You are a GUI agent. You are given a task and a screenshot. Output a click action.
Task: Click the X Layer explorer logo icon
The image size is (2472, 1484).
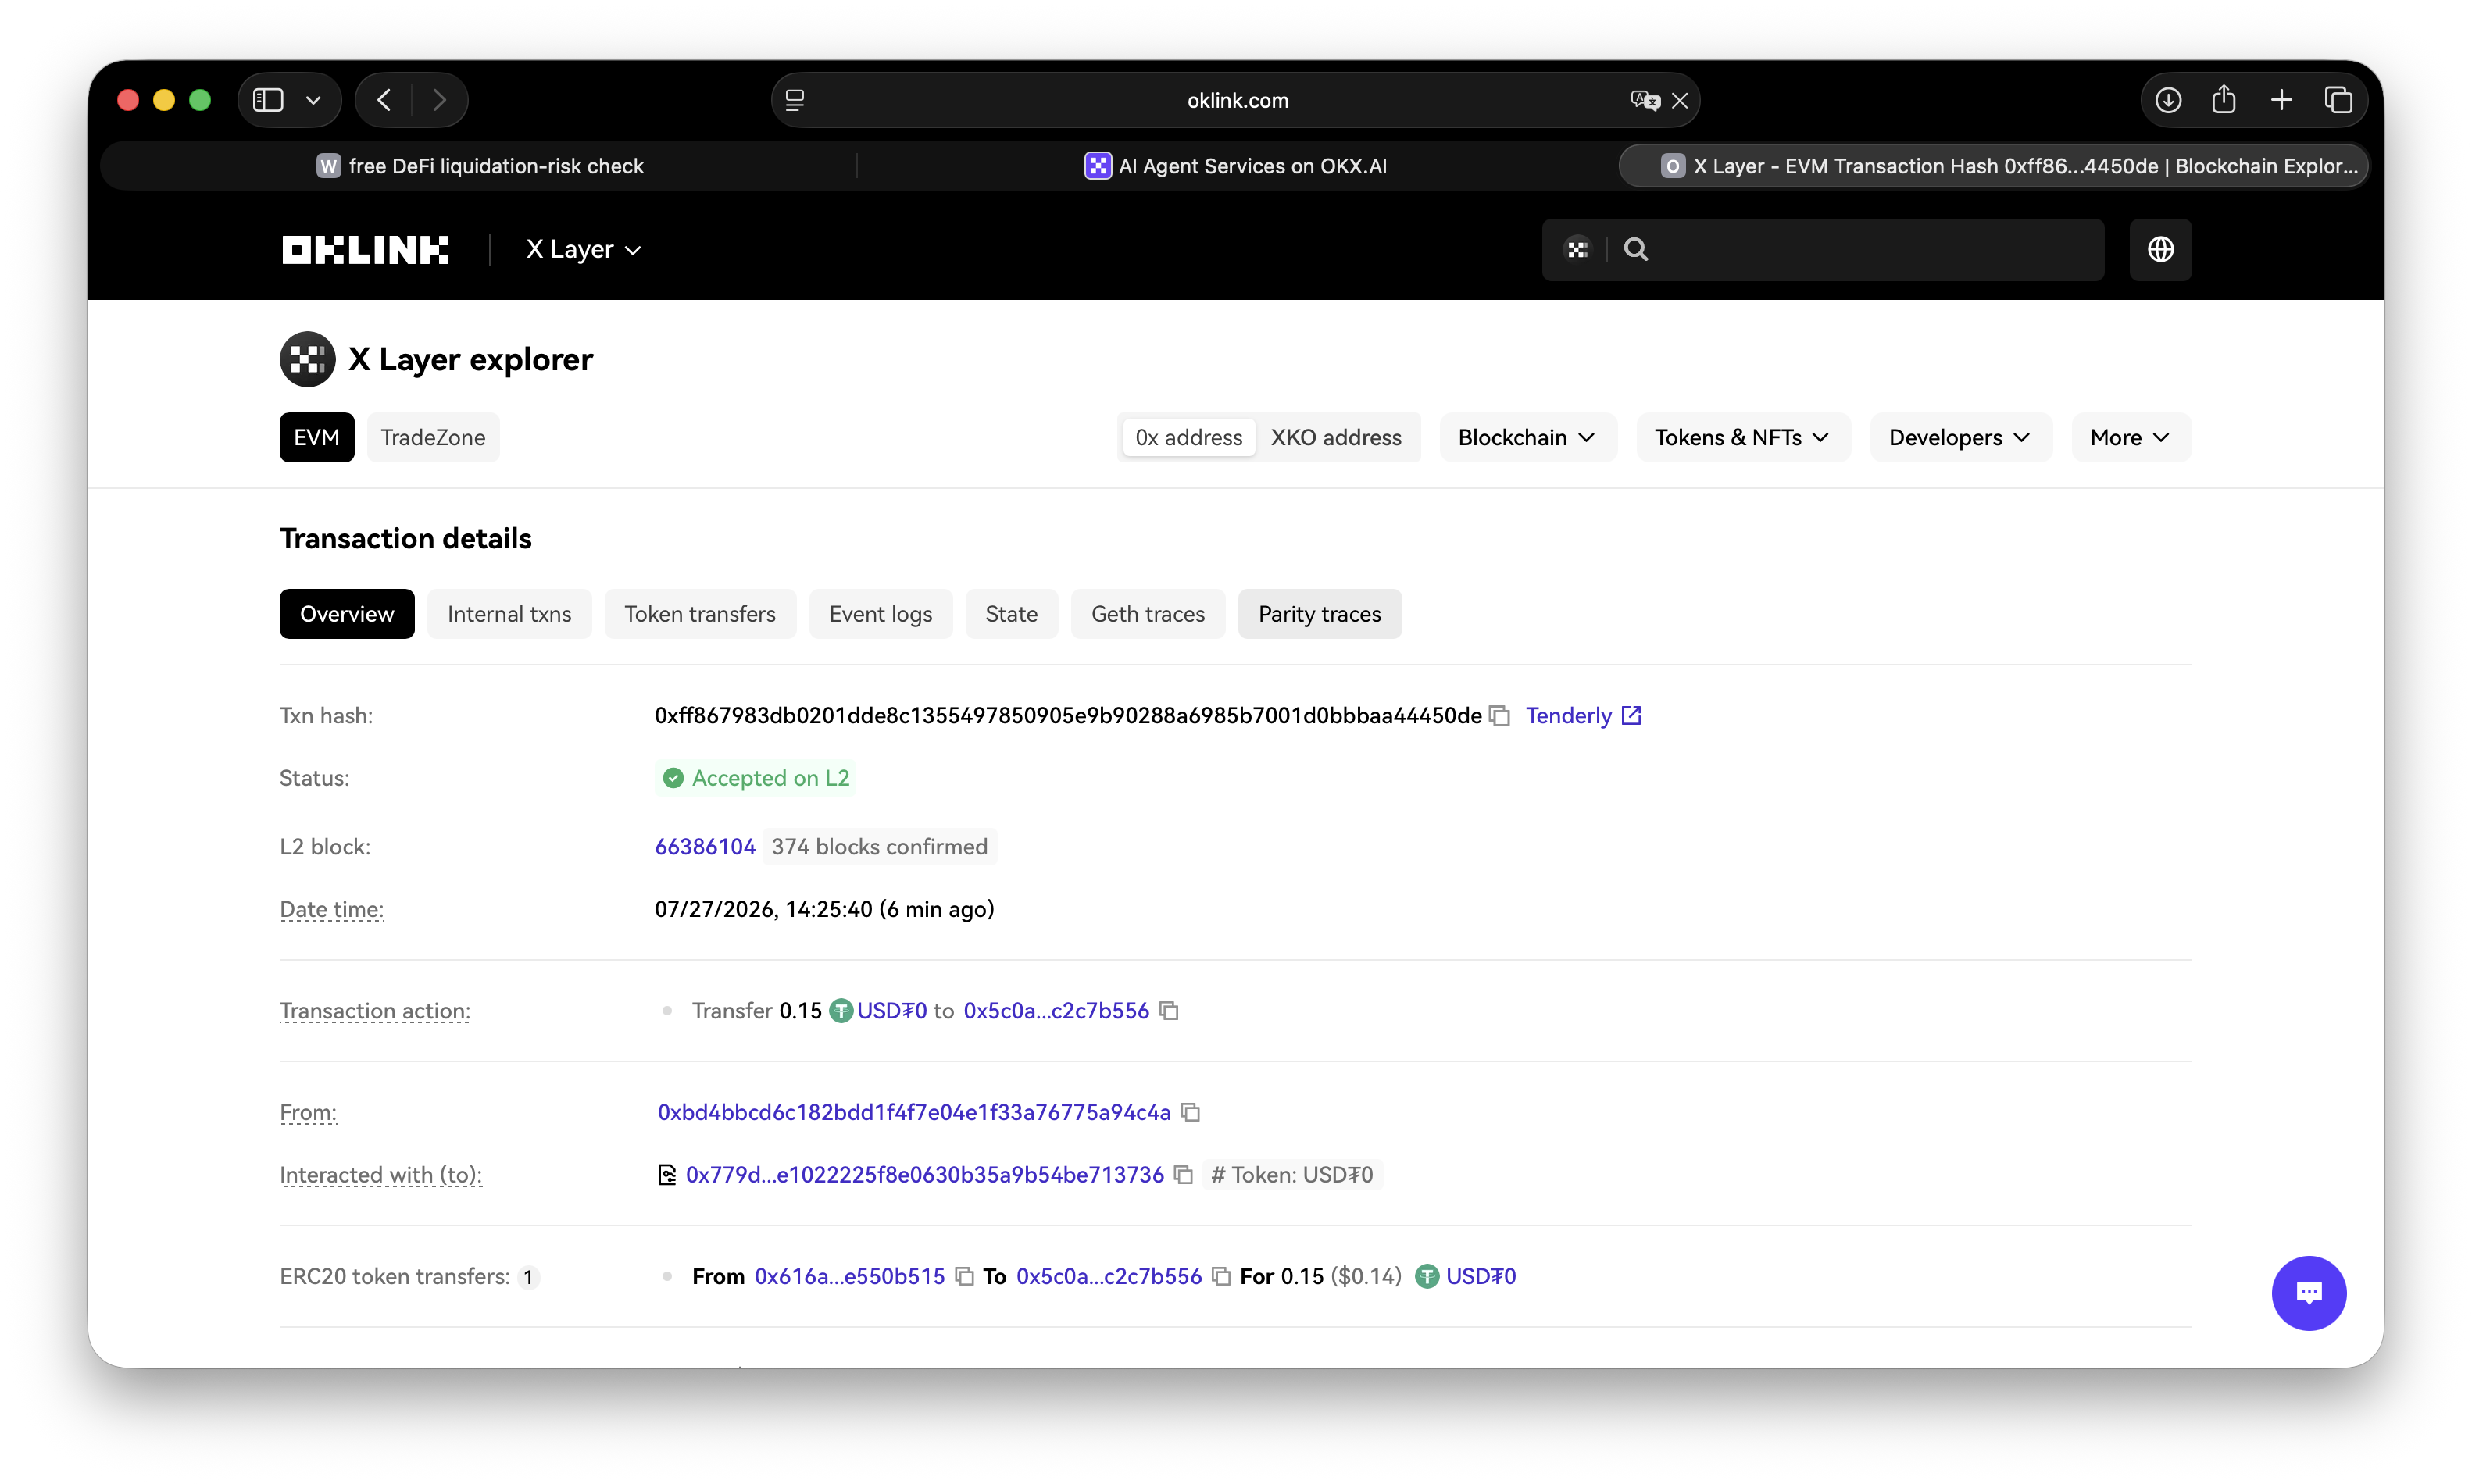[x=307, y=359]
